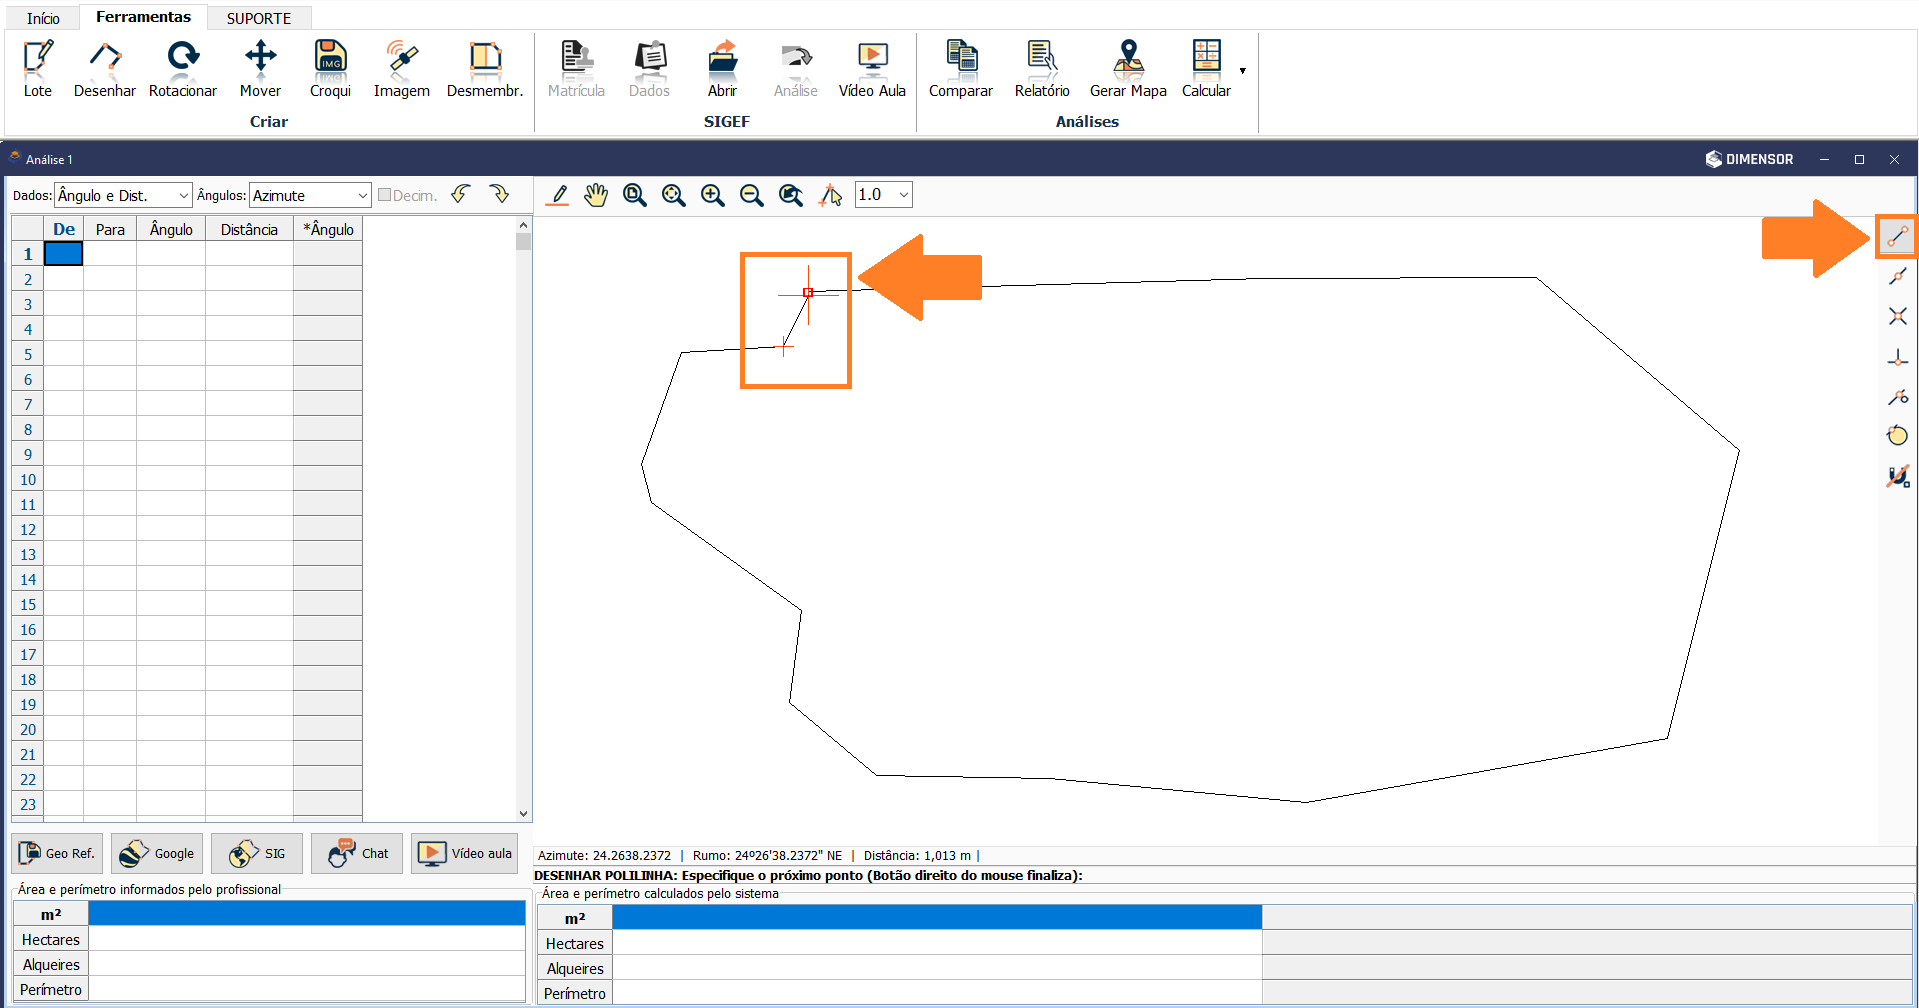This screenshot has width=1919, height=1008.
Task: Select the endpoint snap tool on right sidebar
Action: coord(1897,237)
